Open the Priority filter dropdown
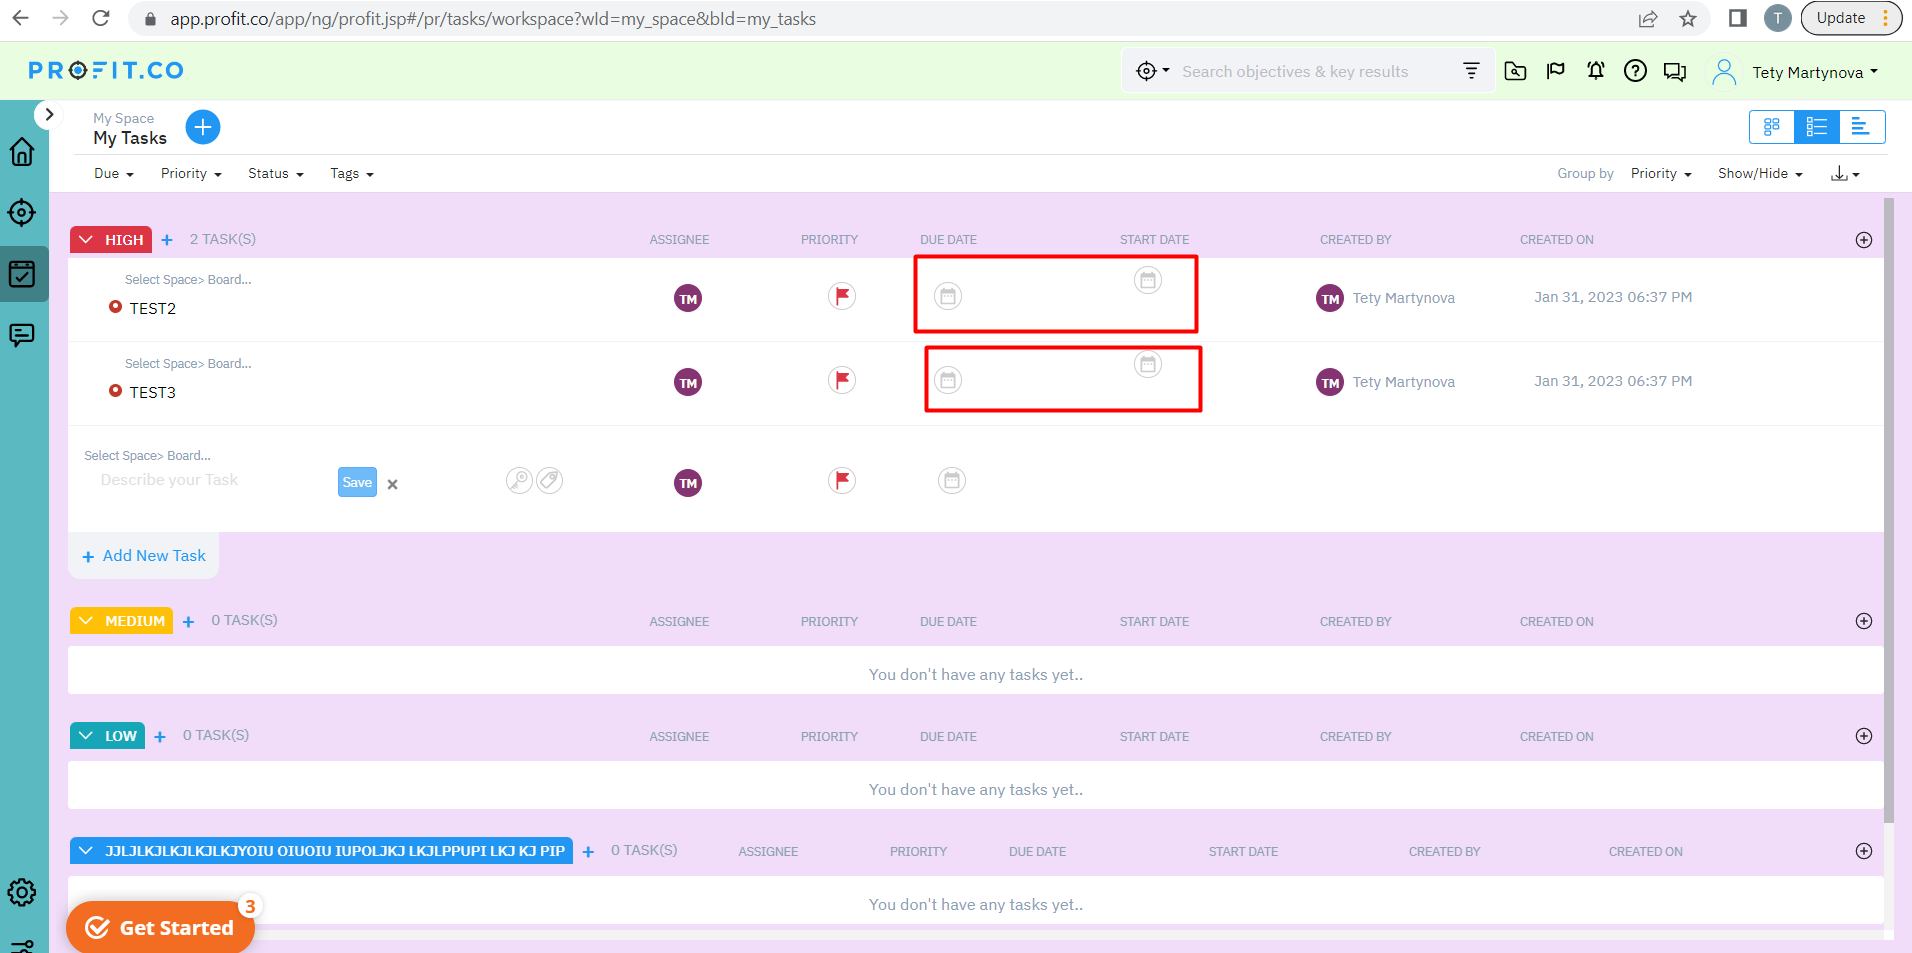The height and width of the screenshot is (953, 1912). pos(191,174)
